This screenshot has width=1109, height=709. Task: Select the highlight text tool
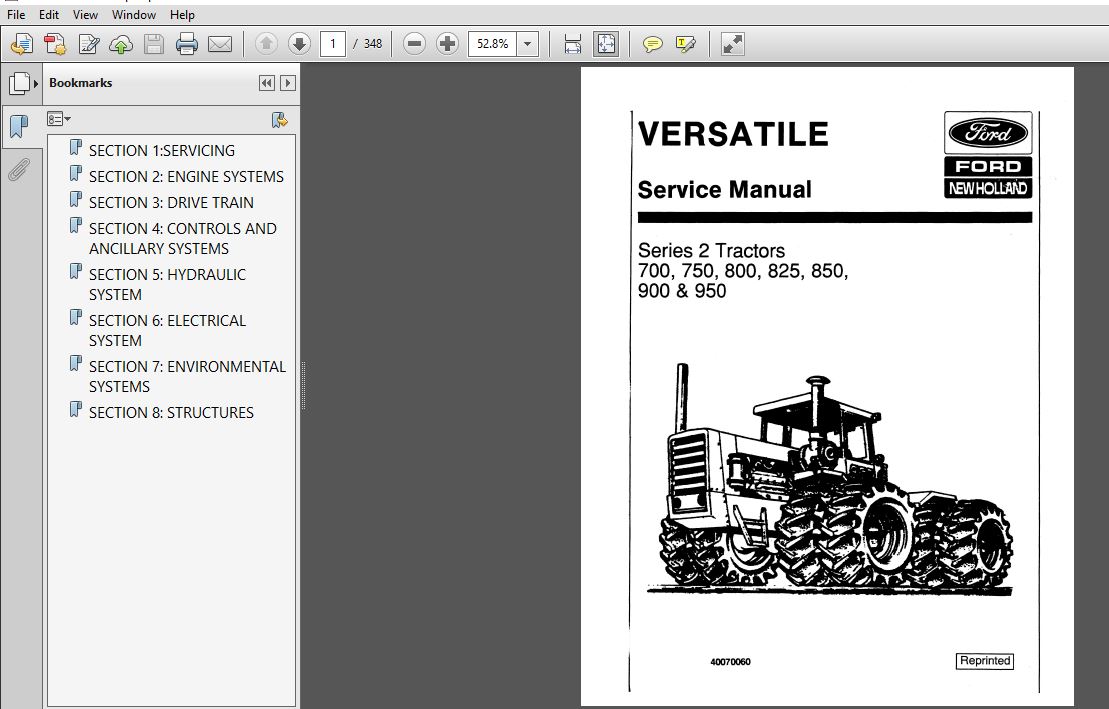coord(685,44)
